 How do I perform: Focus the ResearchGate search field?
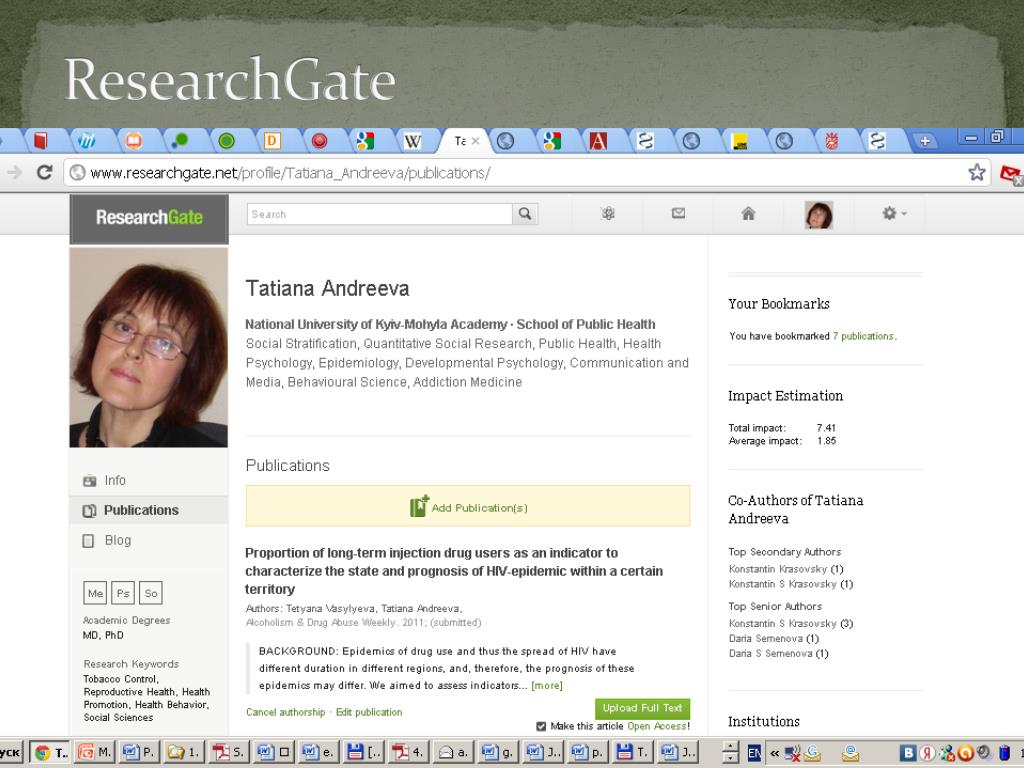(379, 214)
